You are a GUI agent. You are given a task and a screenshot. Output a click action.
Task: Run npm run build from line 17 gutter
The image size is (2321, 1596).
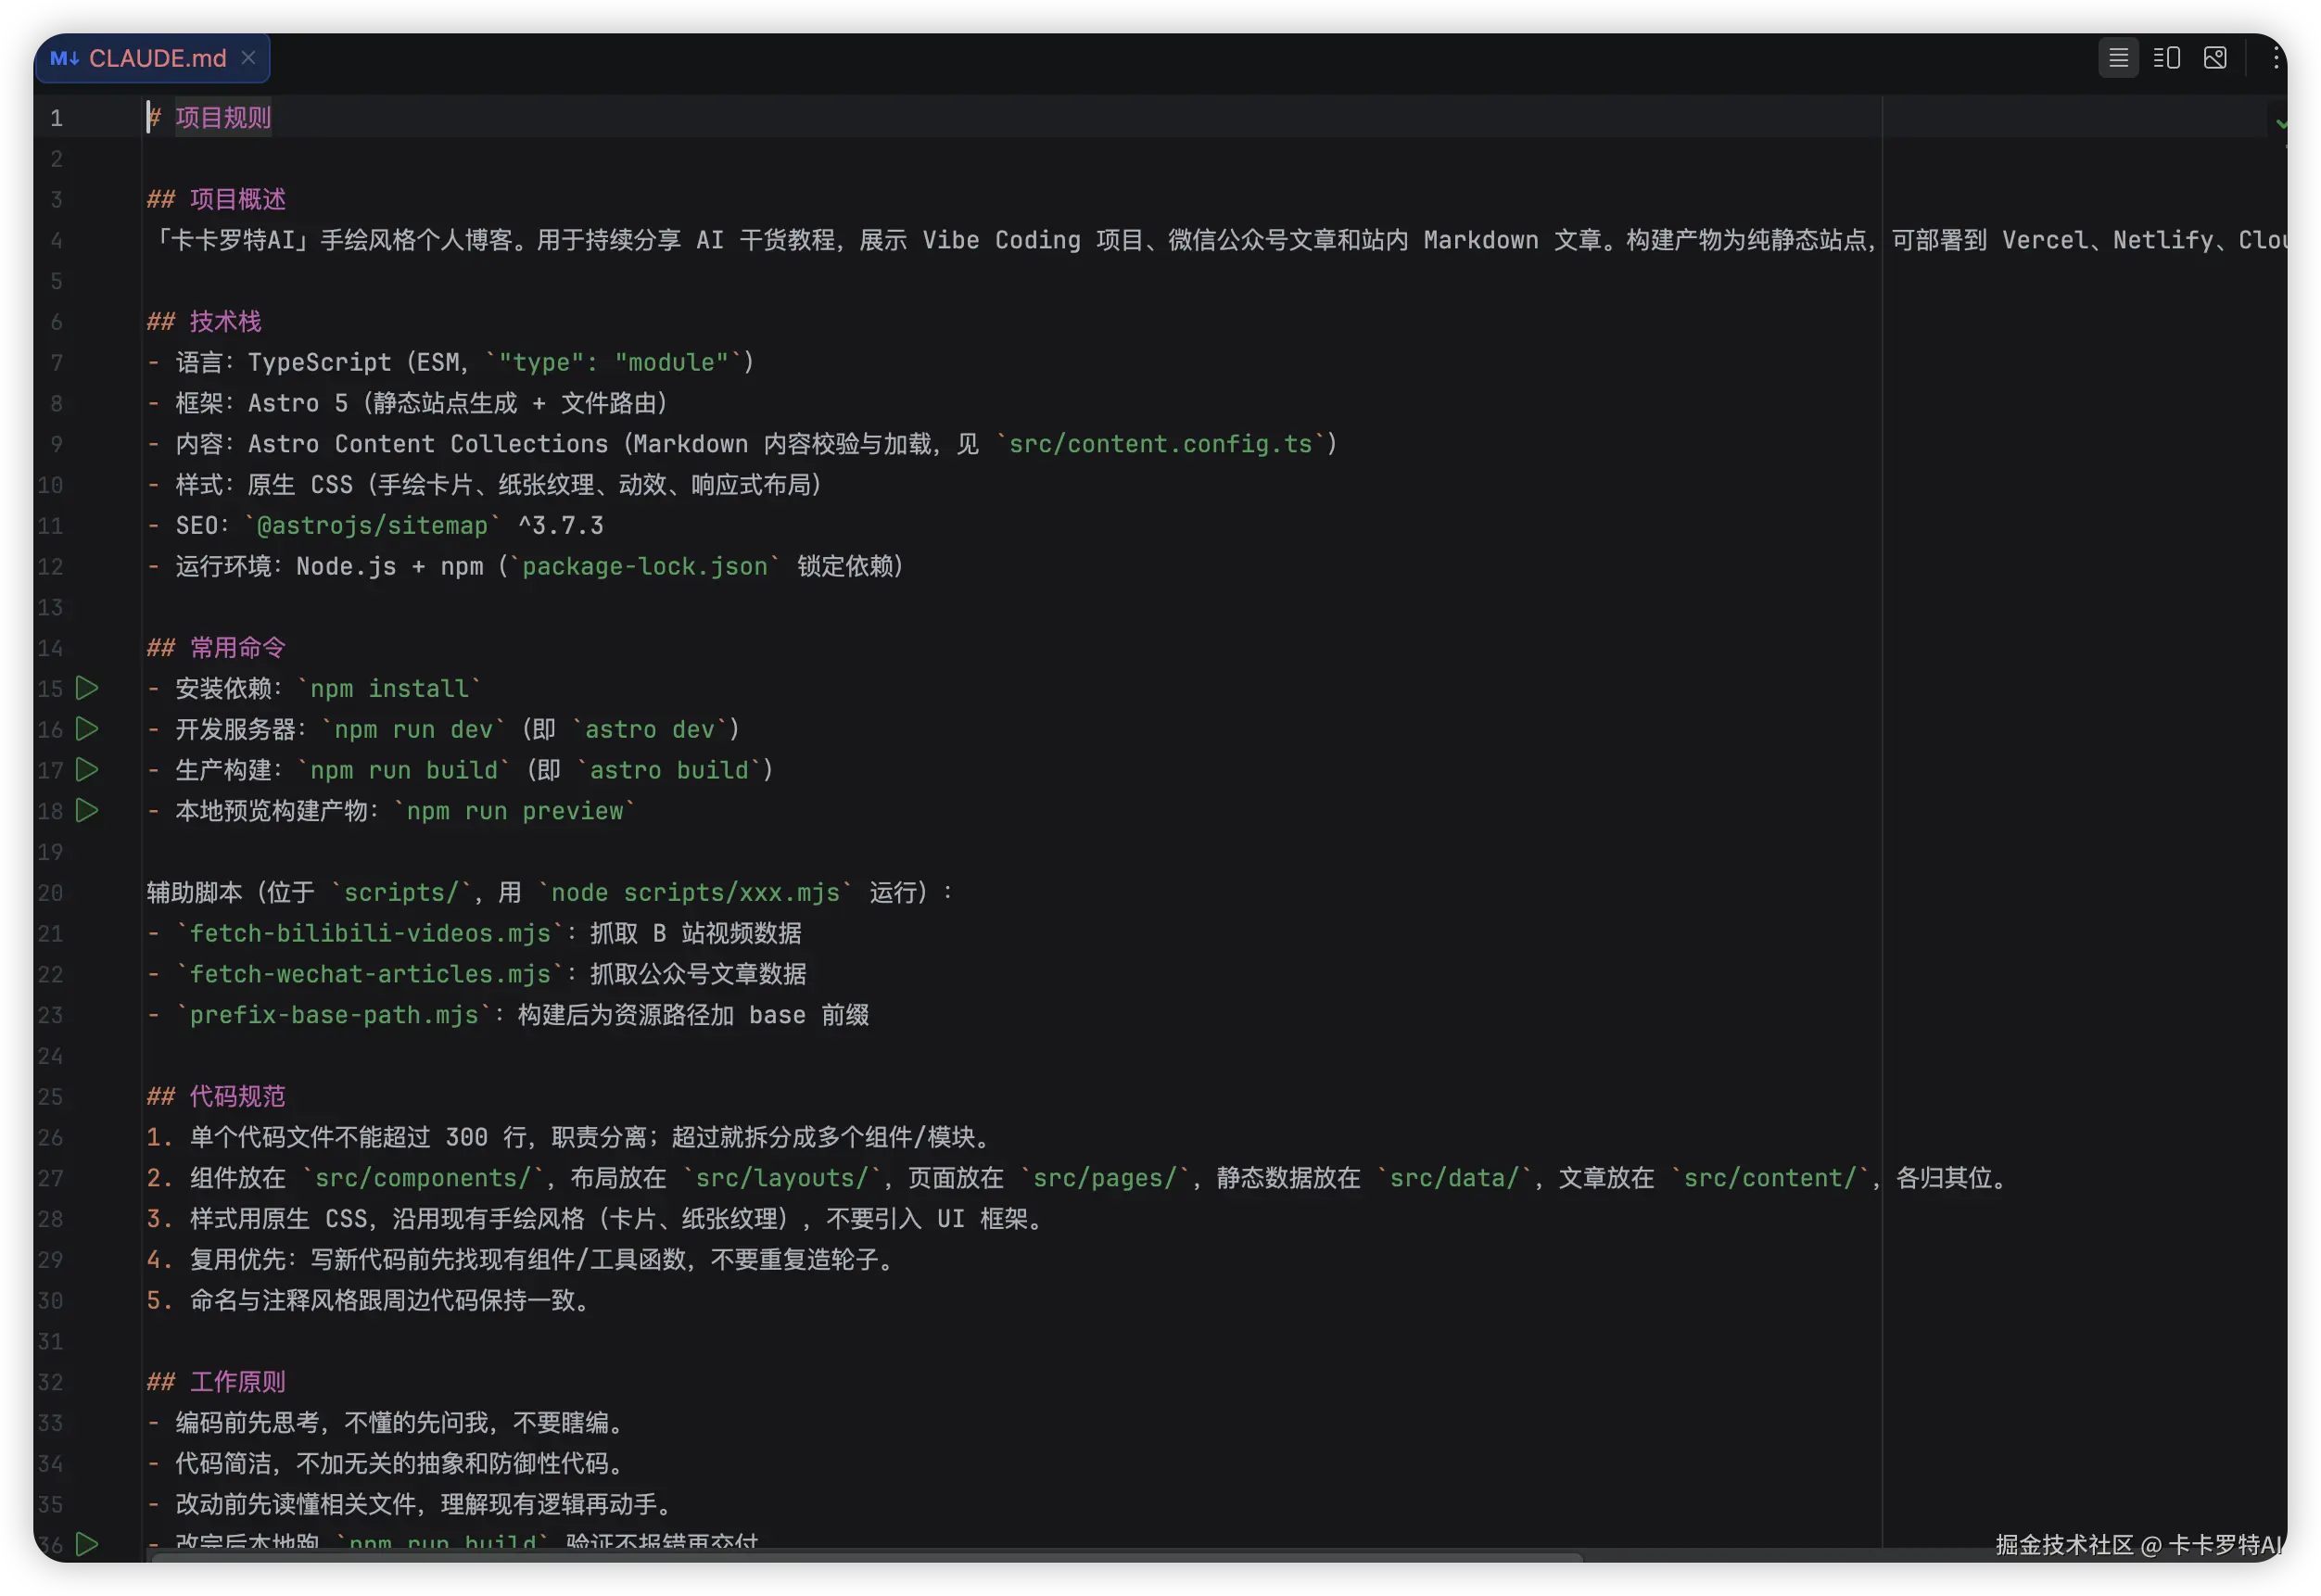(87, 770)
